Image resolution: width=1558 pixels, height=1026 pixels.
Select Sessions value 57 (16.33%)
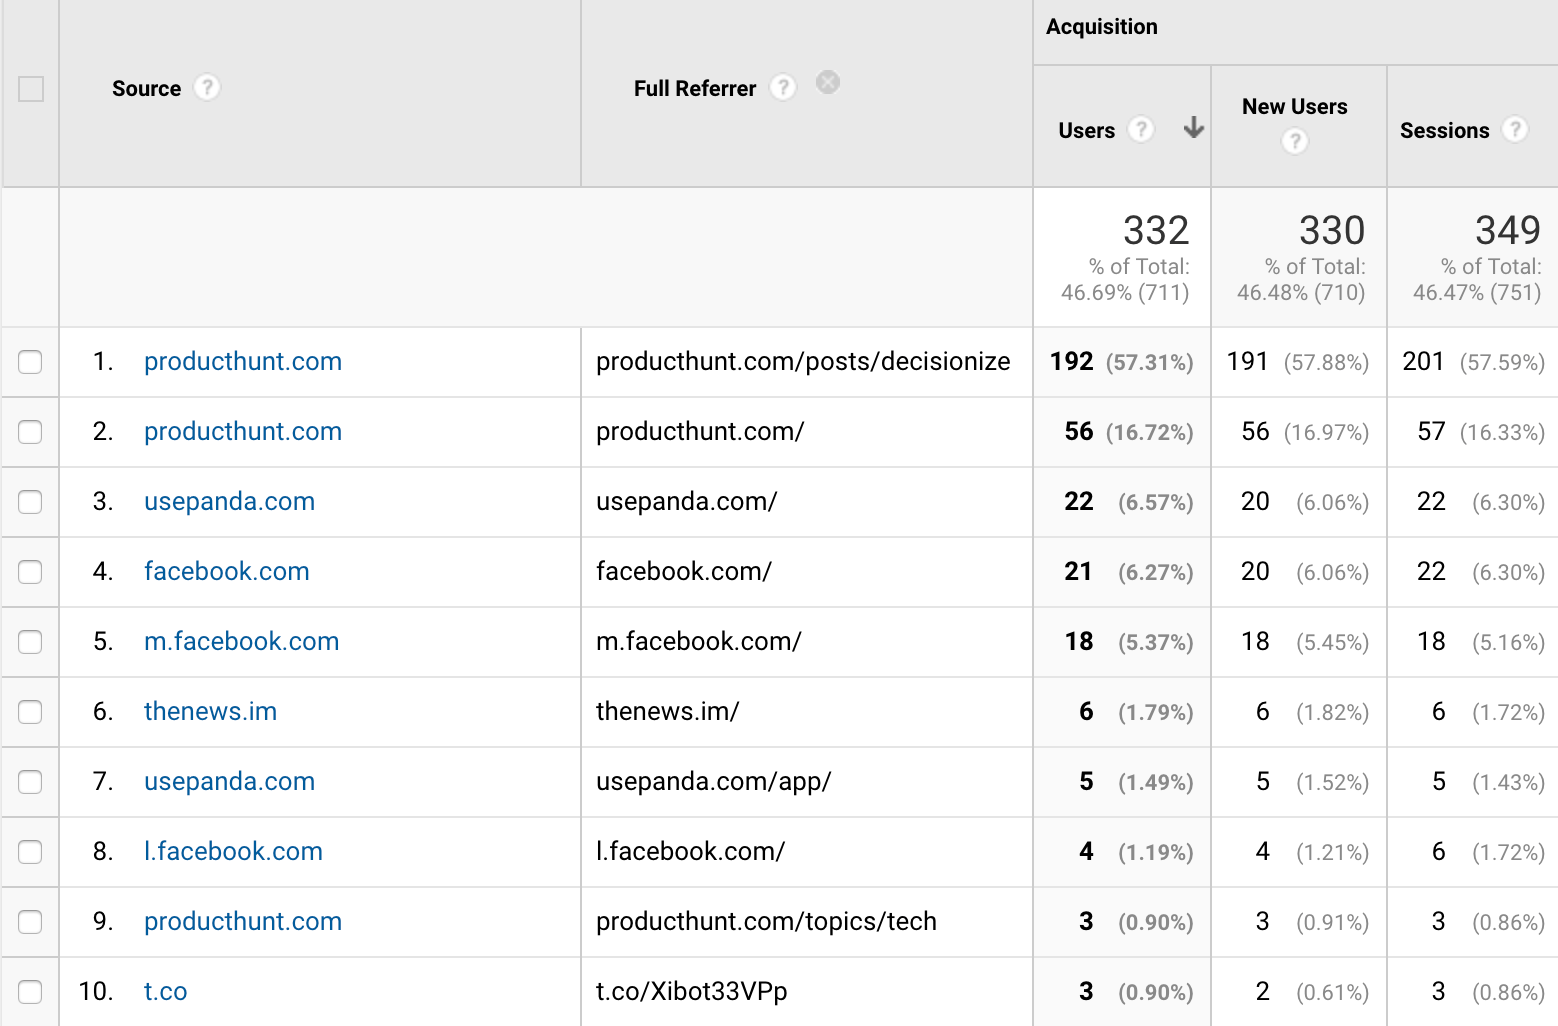1481,432
